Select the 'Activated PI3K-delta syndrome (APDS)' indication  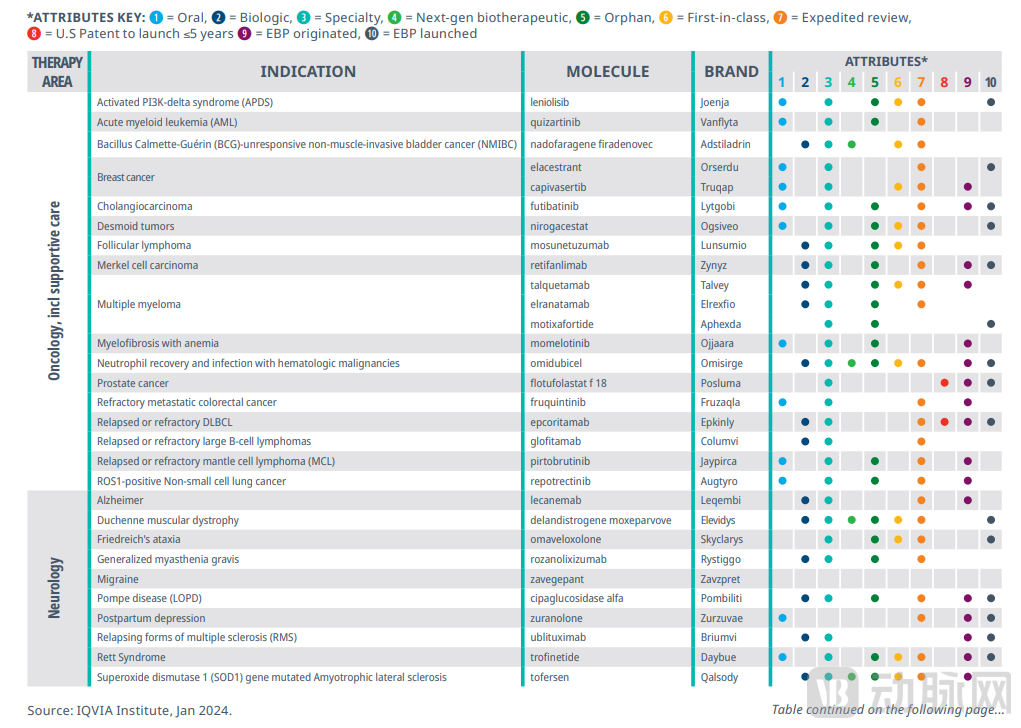coord(185,102)
